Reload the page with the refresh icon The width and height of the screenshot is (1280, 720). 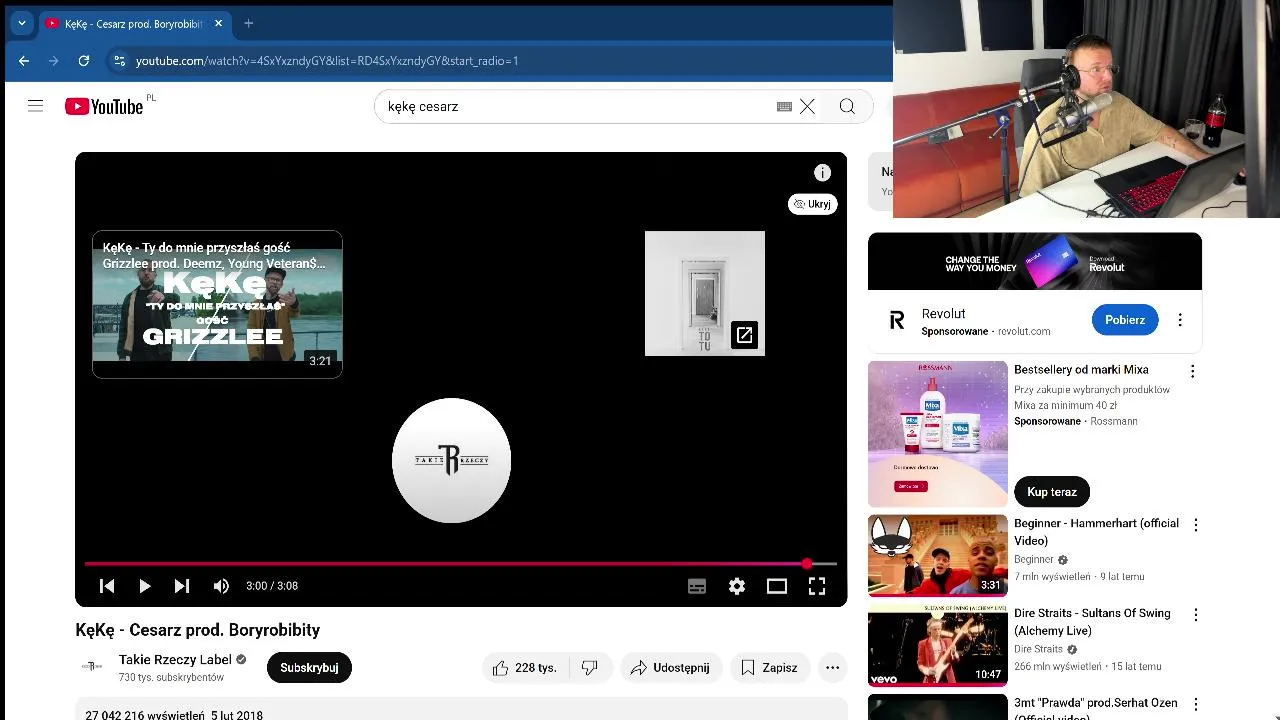pos(84,60)
